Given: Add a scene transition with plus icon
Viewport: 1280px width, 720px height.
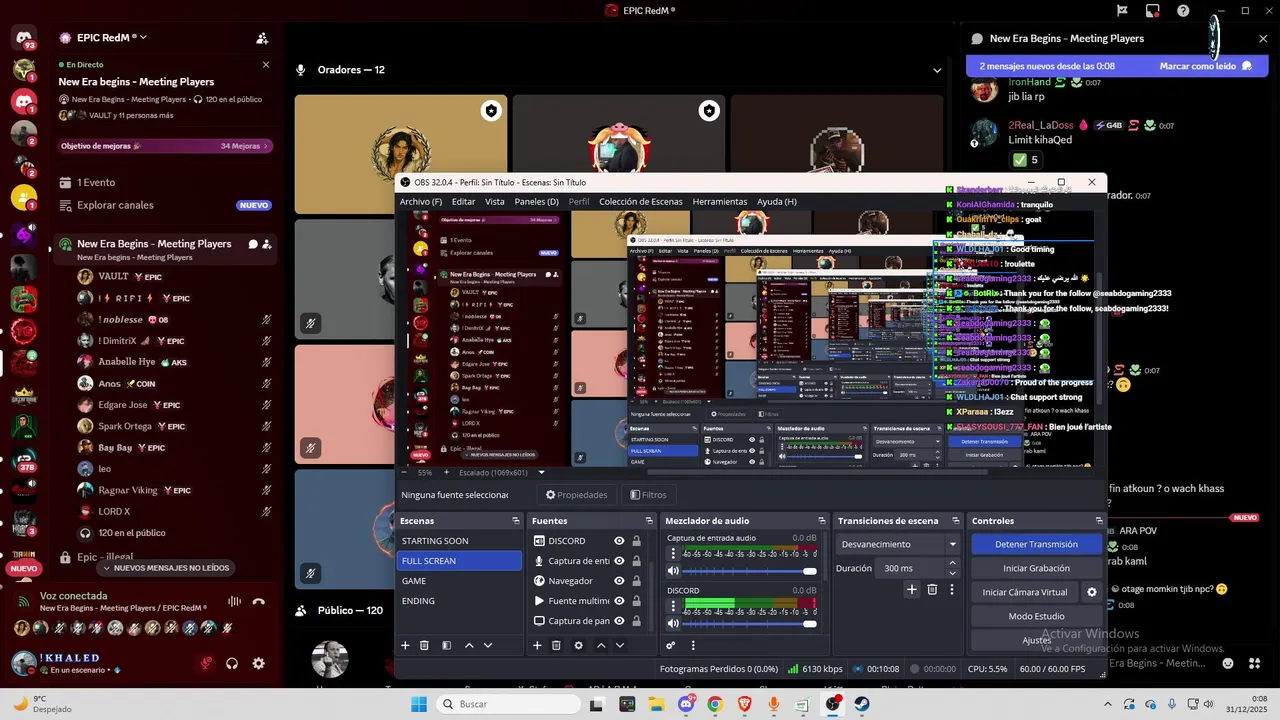Looking at the screenshot, I should [911, 590].
